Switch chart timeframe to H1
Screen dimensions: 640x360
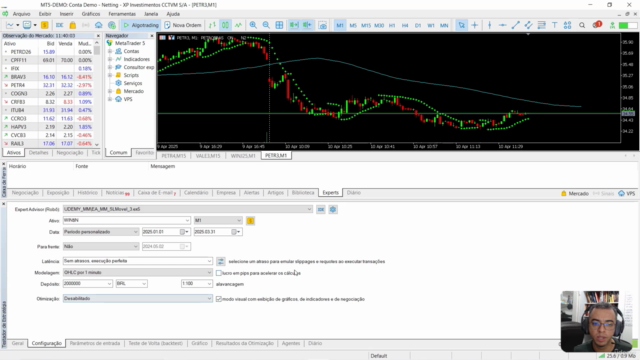click(x=392, y=25)
